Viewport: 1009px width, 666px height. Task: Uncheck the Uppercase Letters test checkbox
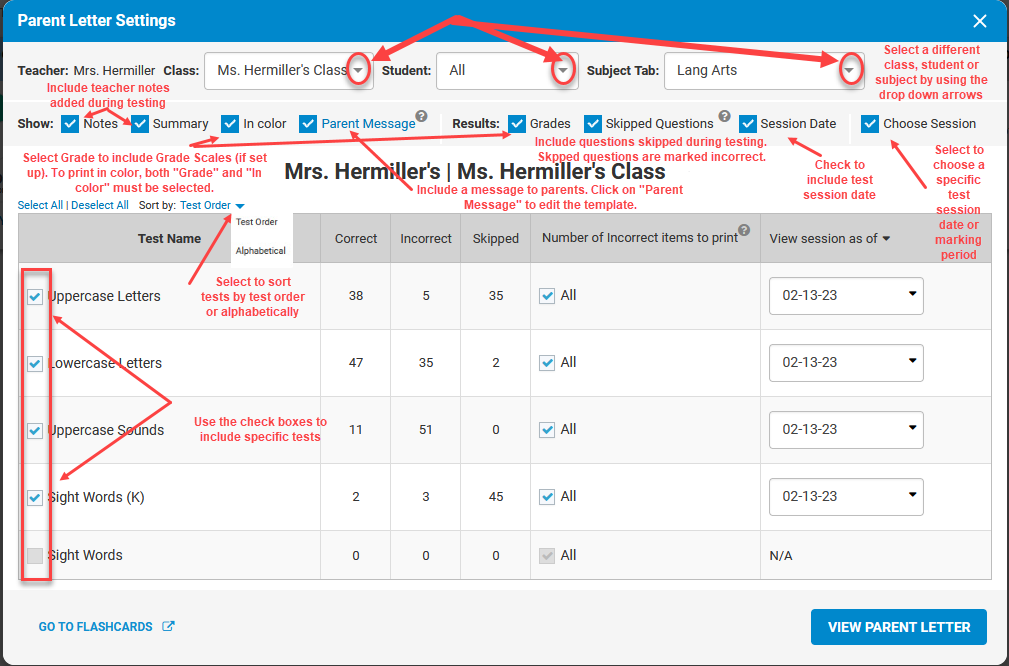click(x=35, y=296)
